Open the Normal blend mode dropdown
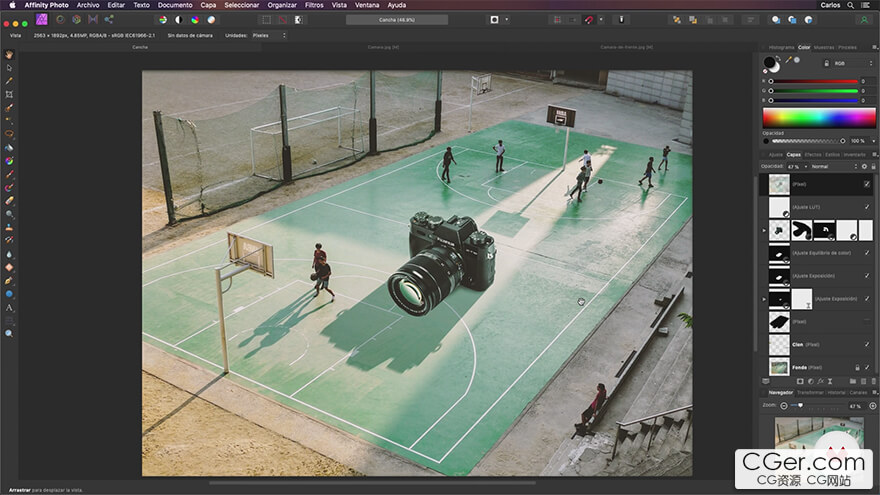The height and width of the screenshot is (495, 880). 834,167
